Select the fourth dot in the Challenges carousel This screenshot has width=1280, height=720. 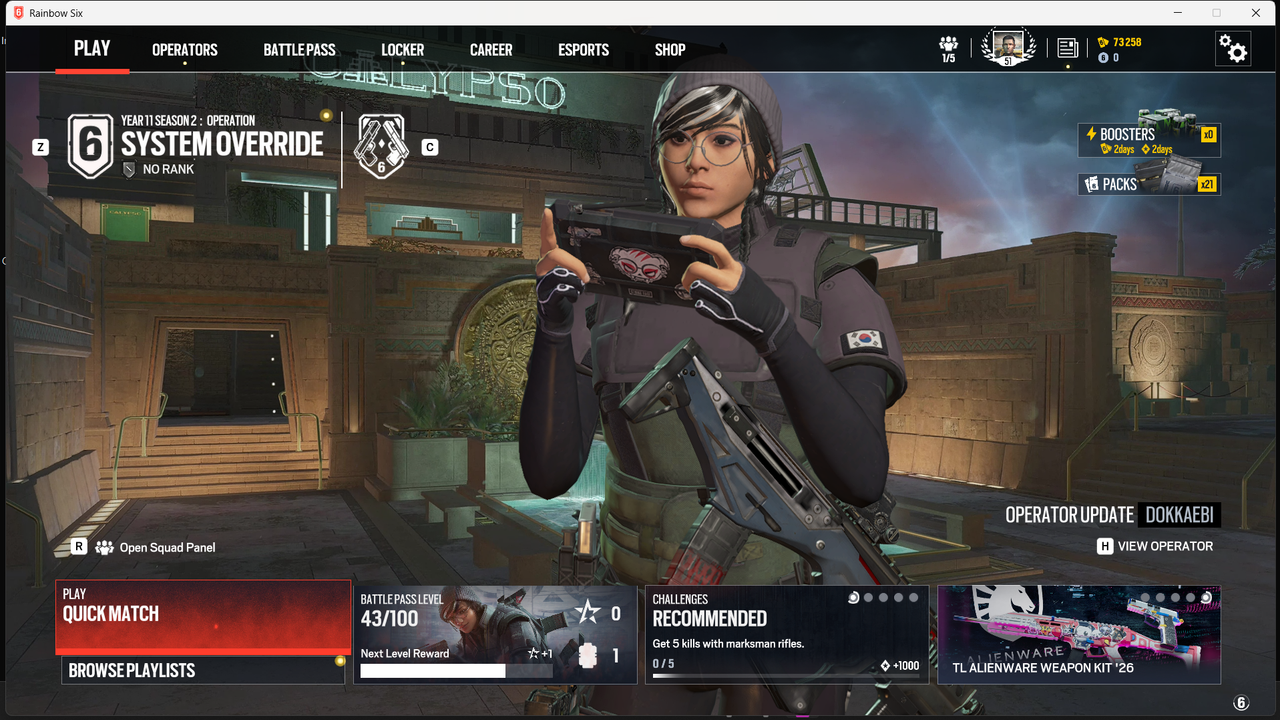pos(898,598)
